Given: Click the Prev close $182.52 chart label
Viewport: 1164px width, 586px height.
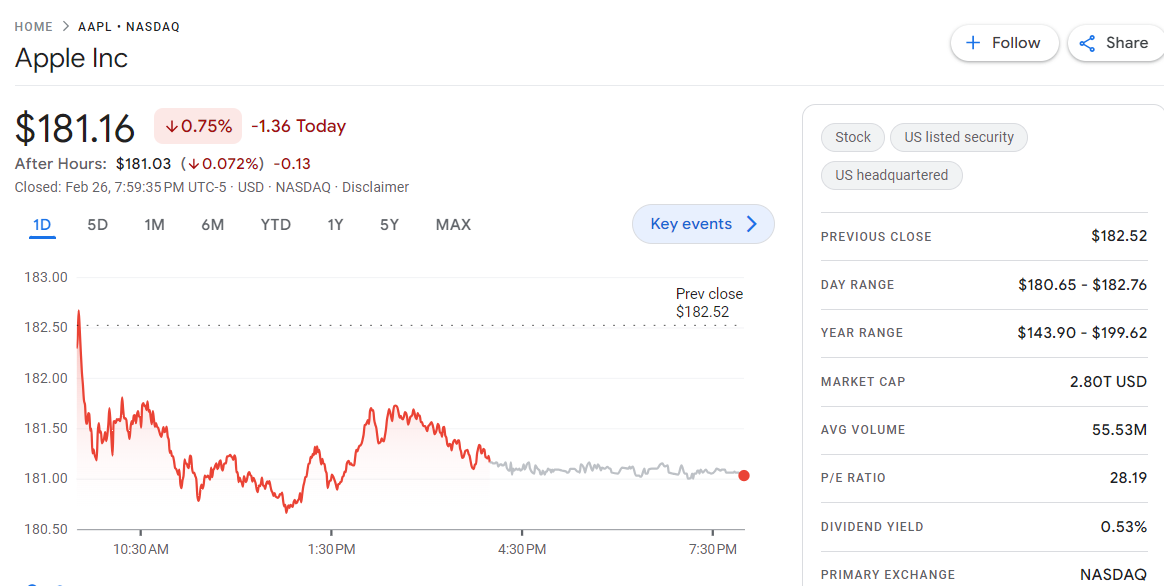Looking at the screenshot, I should (x=709, y=303).
